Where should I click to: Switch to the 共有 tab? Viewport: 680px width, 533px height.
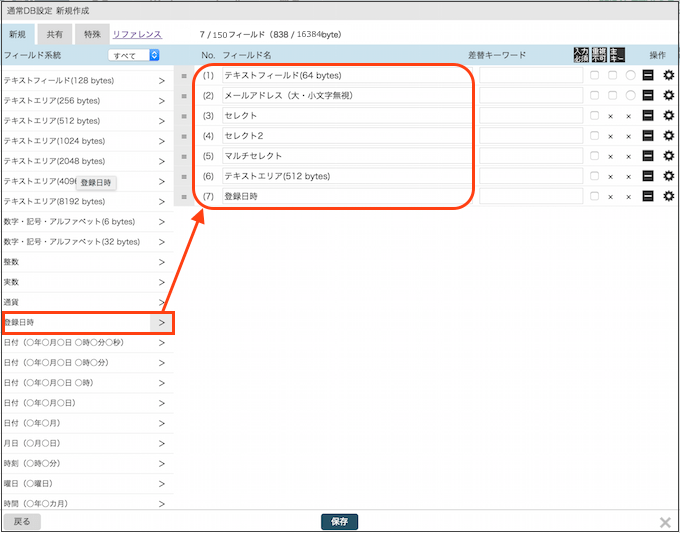tap(55, 34)
